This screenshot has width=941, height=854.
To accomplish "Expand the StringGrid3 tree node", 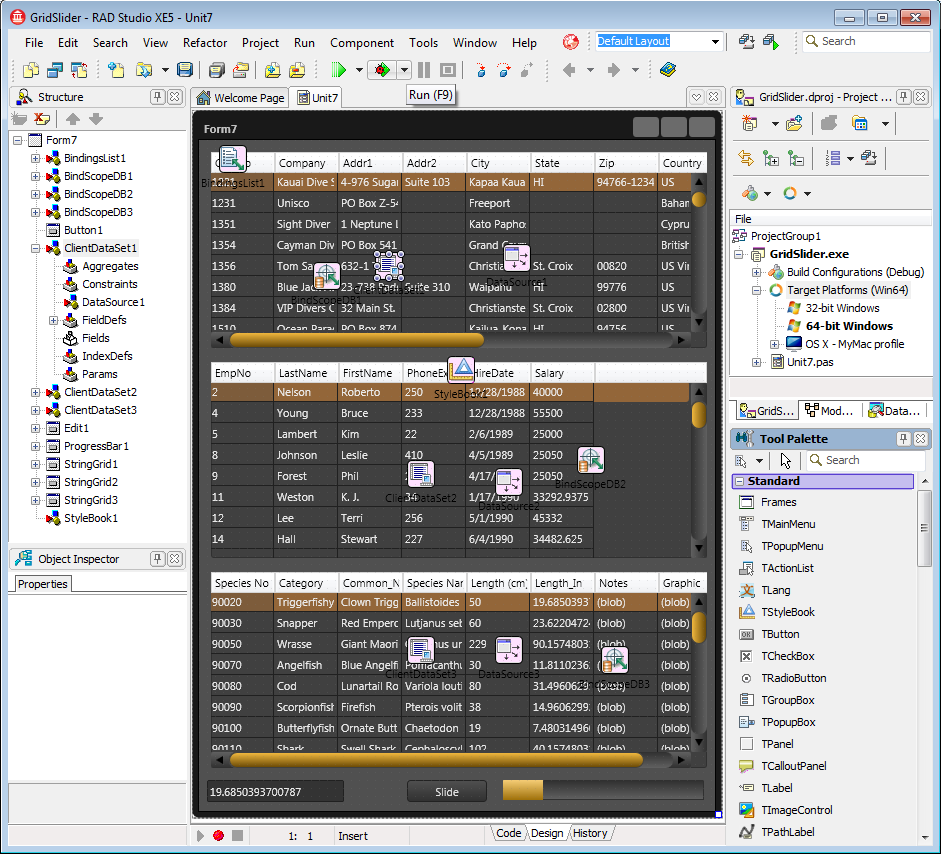I will coord(35,501).
